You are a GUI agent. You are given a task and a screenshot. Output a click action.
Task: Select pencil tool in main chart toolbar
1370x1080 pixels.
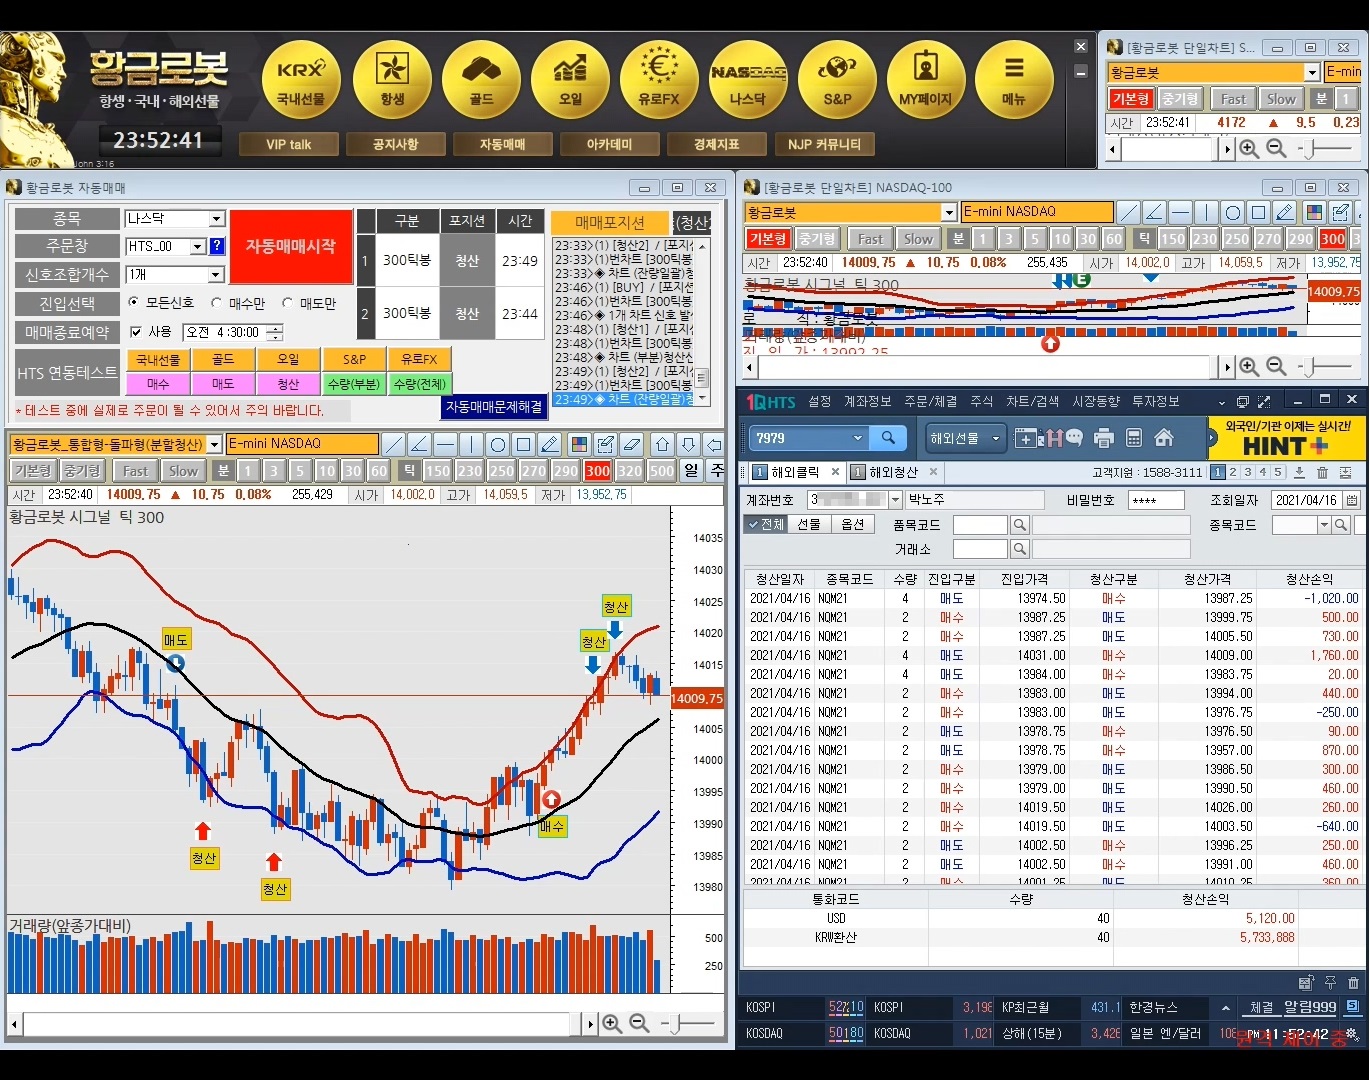(x=549, y=444)
